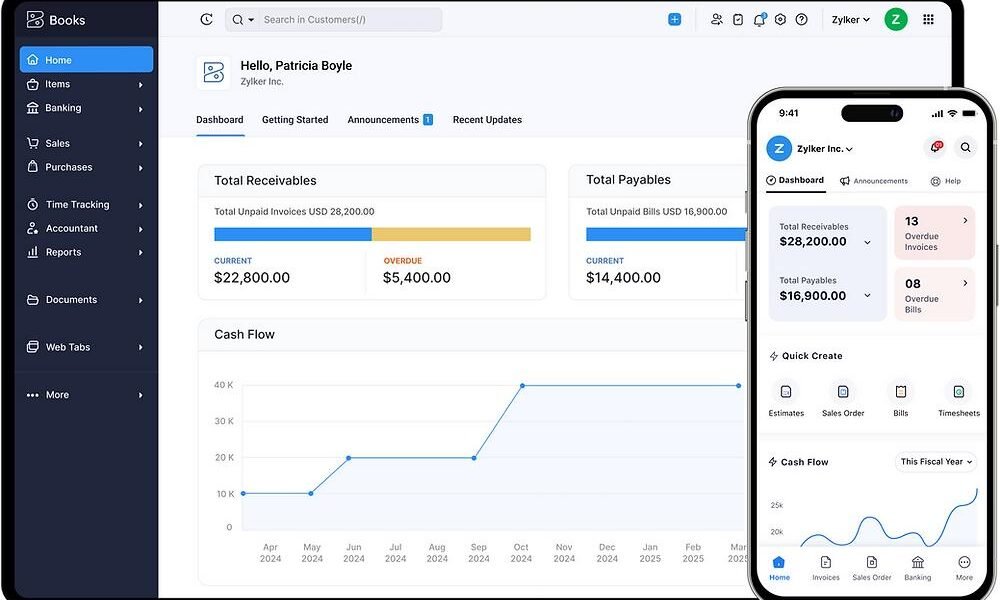Expand Accountant menu in sidebar
1000x600 pixels.
86,228
